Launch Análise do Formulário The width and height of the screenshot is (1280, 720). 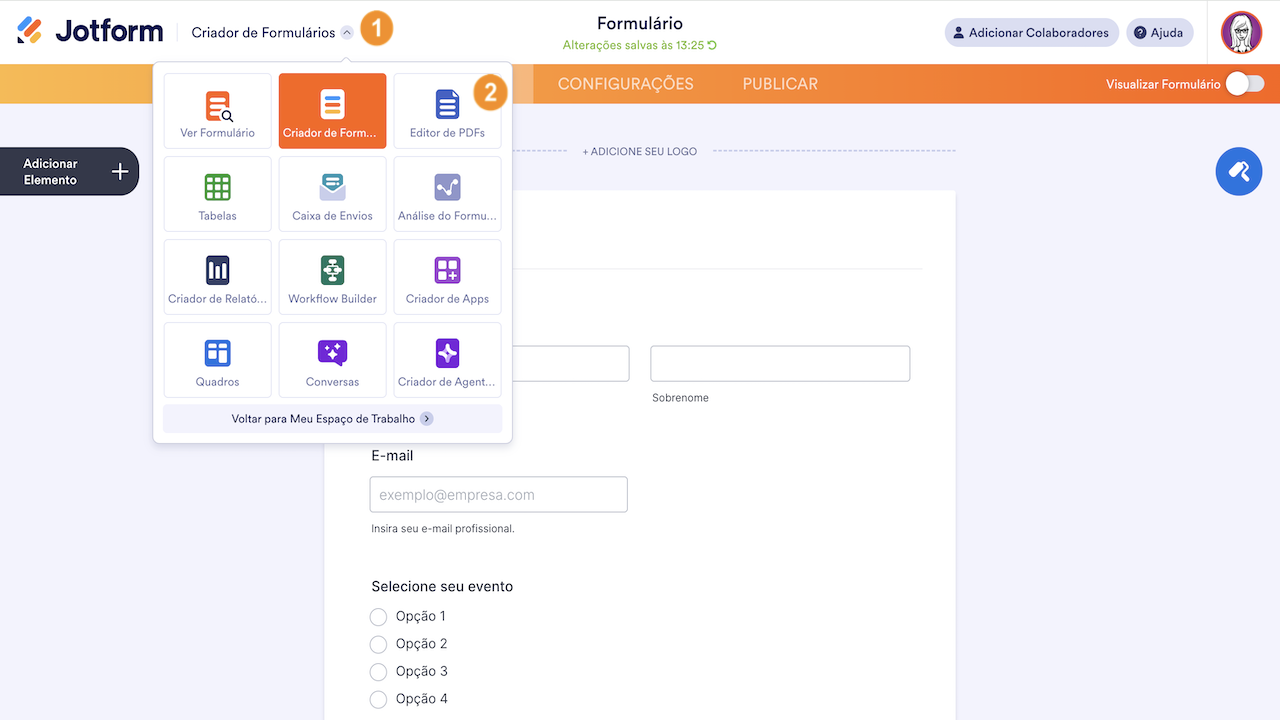tap(447, 193)
